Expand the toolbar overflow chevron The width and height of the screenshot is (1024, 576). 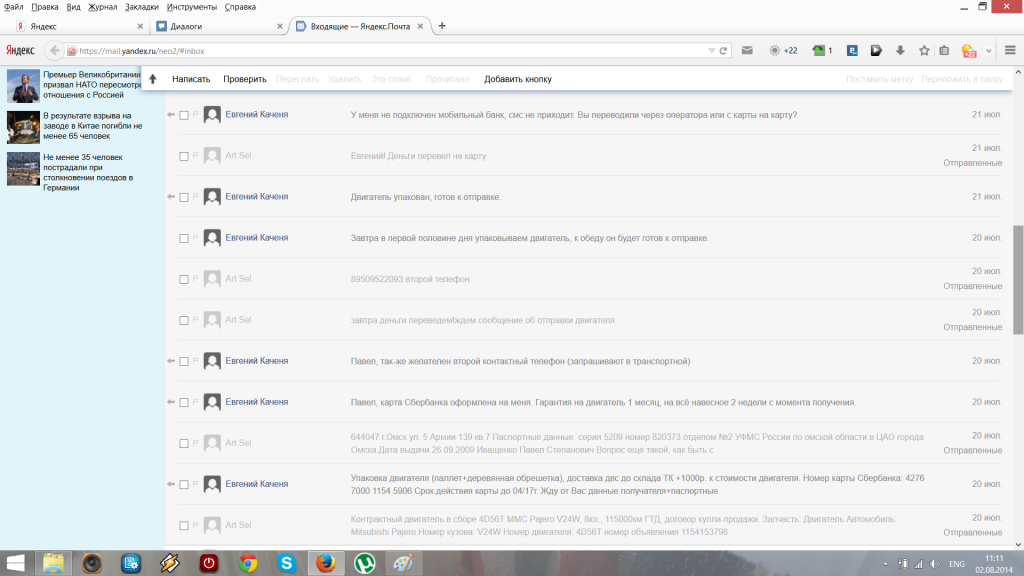(x=989, y=50)
